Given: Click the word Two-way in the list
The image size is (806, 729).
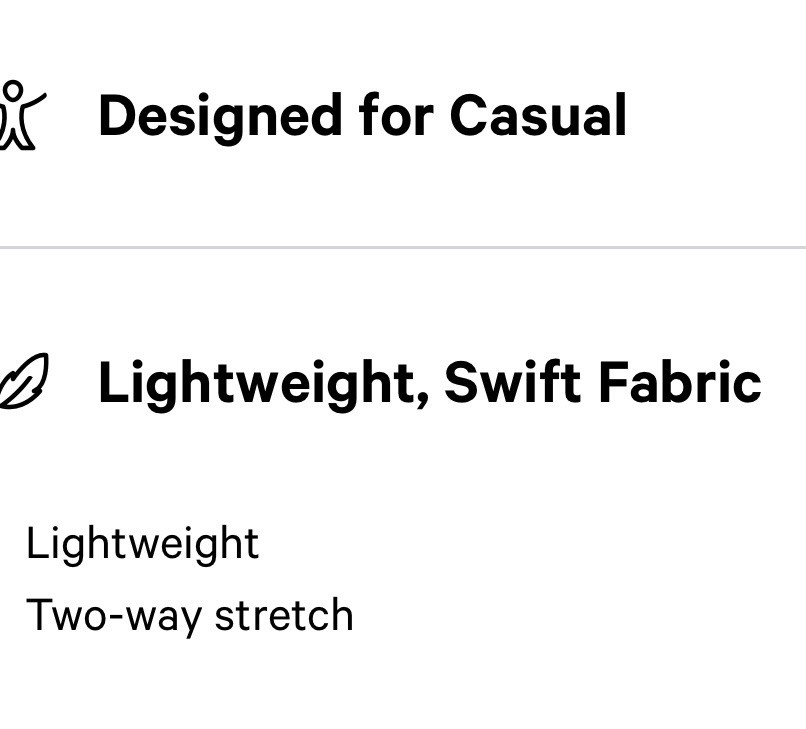Looking at the screenshot, I should tap(113, 617).
